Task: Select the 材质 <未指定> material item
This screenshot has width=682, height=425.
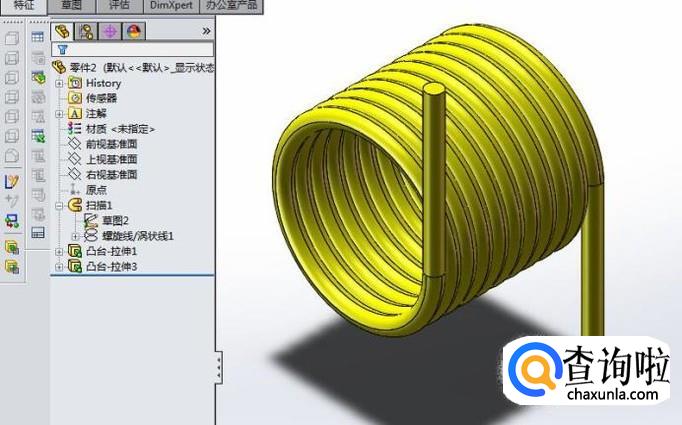Action: 111,129
